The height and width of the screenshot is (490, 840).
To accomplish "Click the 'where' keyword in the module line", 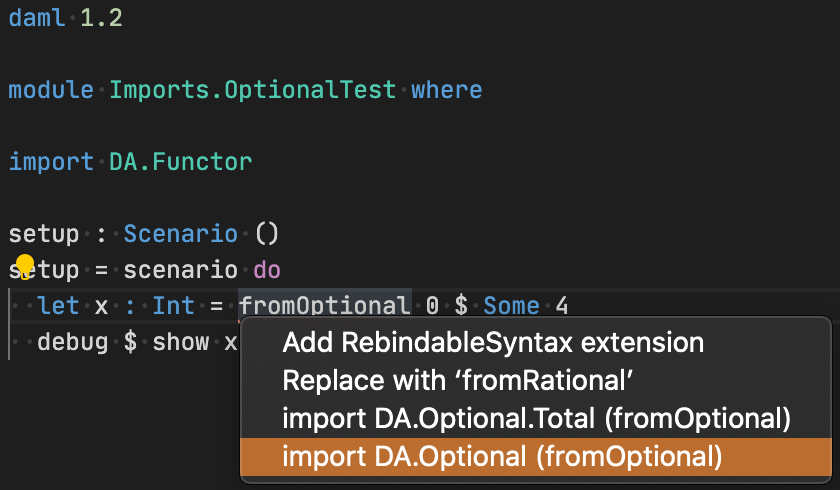I will coord(447,89).
